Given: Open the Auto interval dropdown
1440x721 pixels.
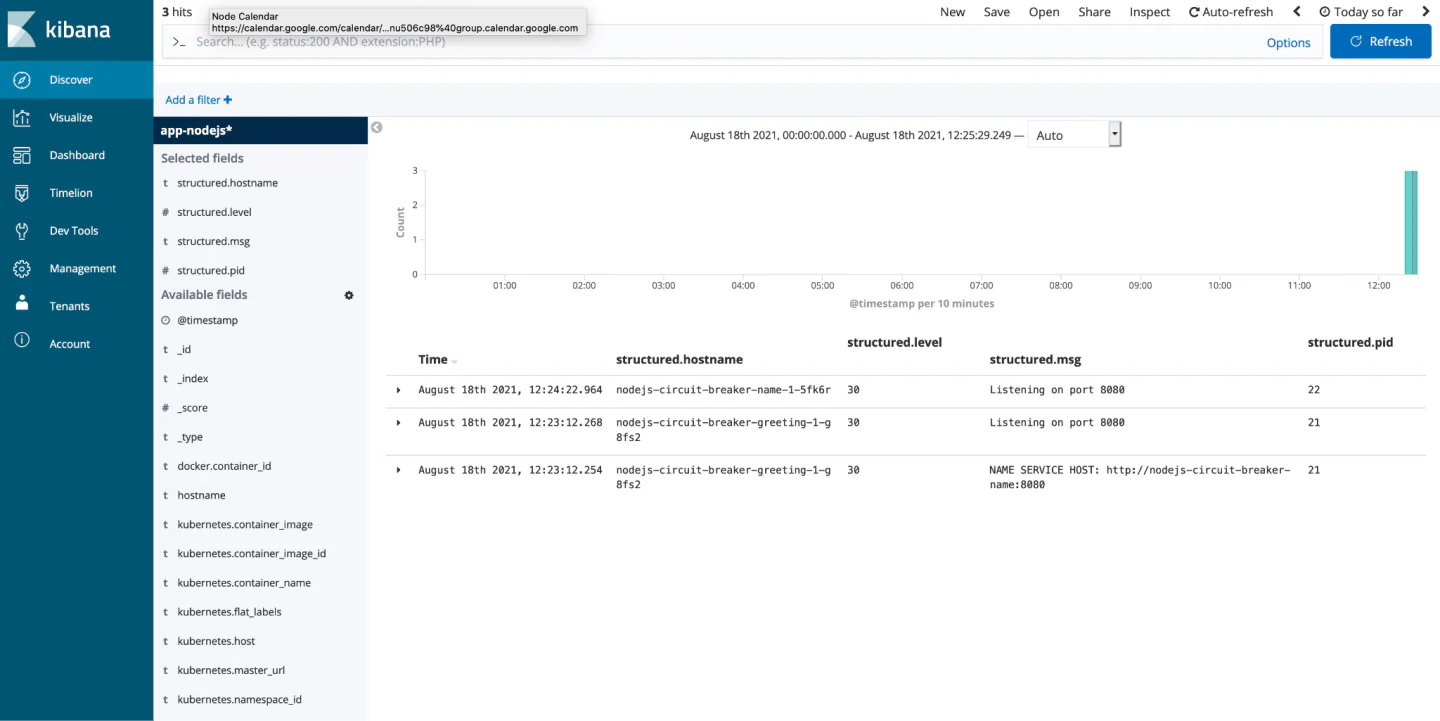Looking at the screenshot, I should tap(1074, 135).
